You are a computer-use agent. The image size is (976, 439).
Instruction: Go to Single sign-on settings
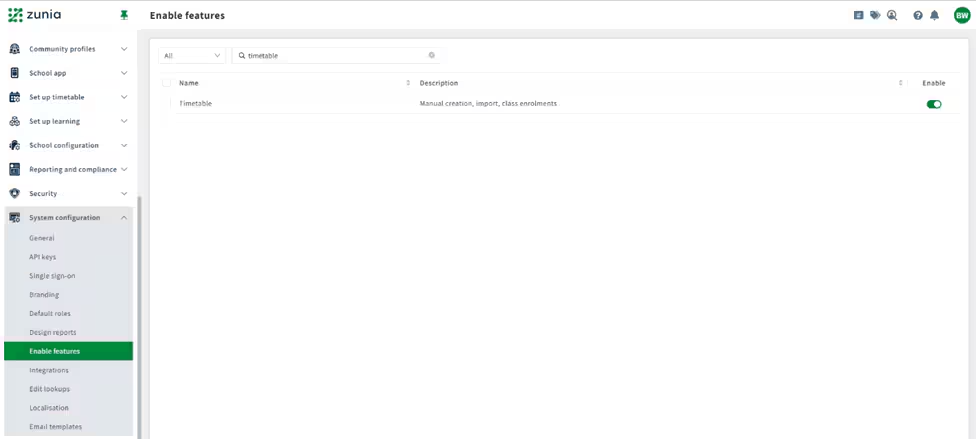[52, 275]
